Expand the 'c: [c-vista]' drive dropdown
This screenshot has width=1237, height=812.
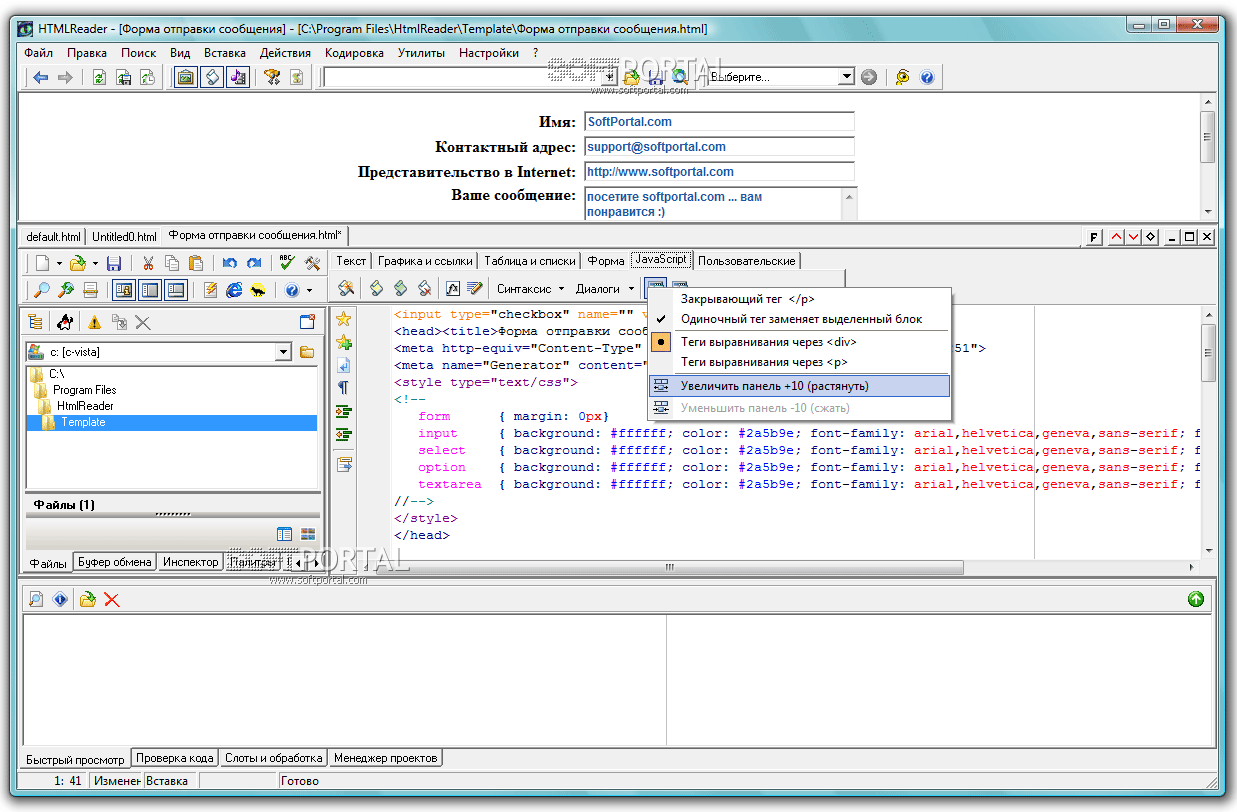click(283, 352)
